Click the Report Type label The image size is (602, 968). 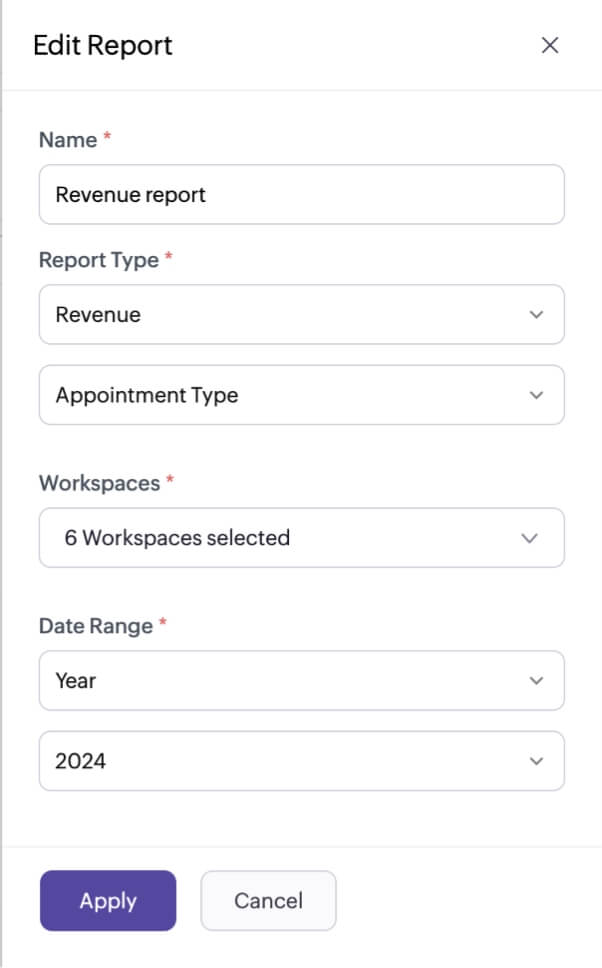point(98,260)
